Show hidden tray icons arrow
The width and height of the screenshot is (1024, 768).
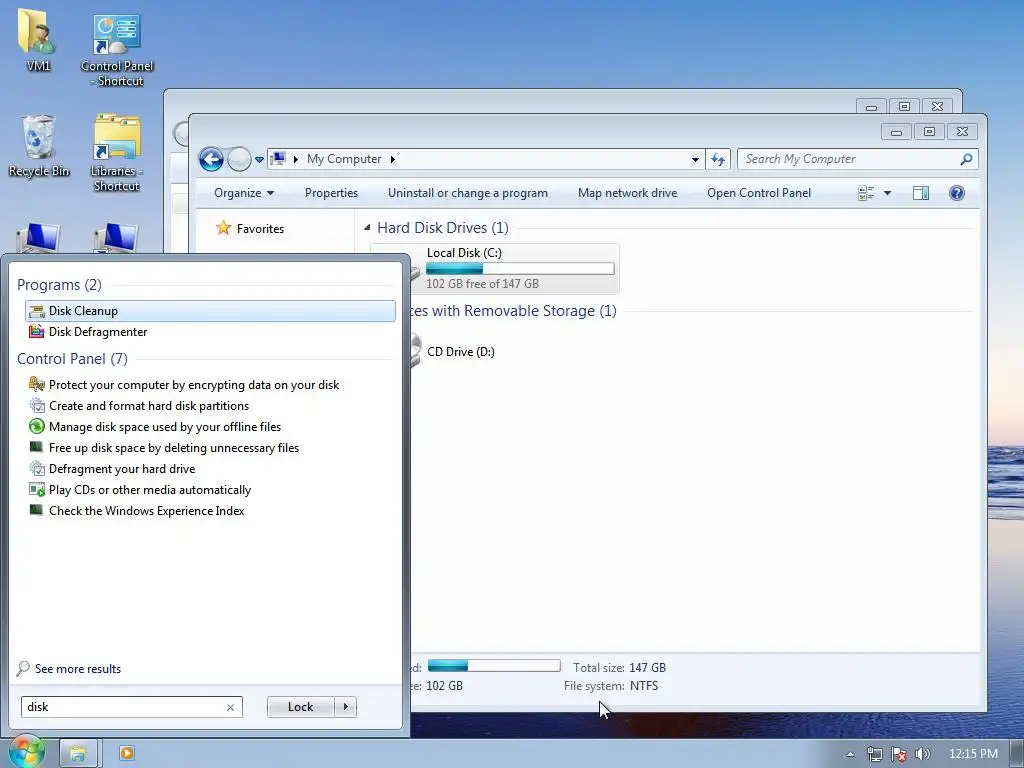tap(850, 754)
